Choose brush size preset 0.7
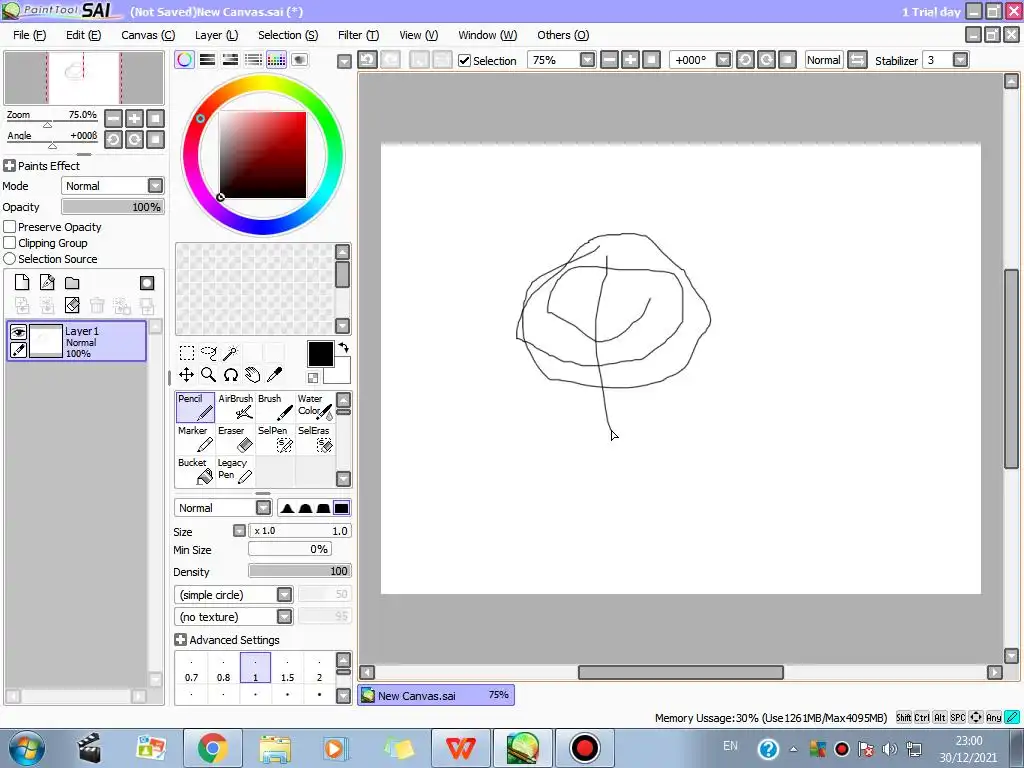 tap(191, 669)
